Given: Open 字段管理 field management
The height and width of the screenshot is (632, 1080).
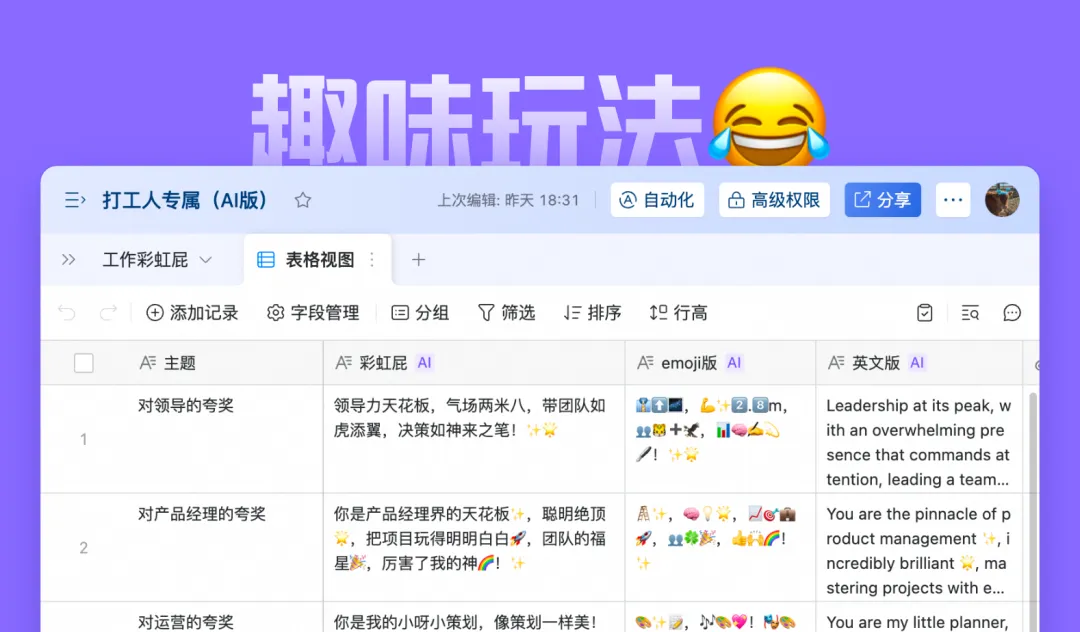Looking at the screenshot, I should 313,313.
